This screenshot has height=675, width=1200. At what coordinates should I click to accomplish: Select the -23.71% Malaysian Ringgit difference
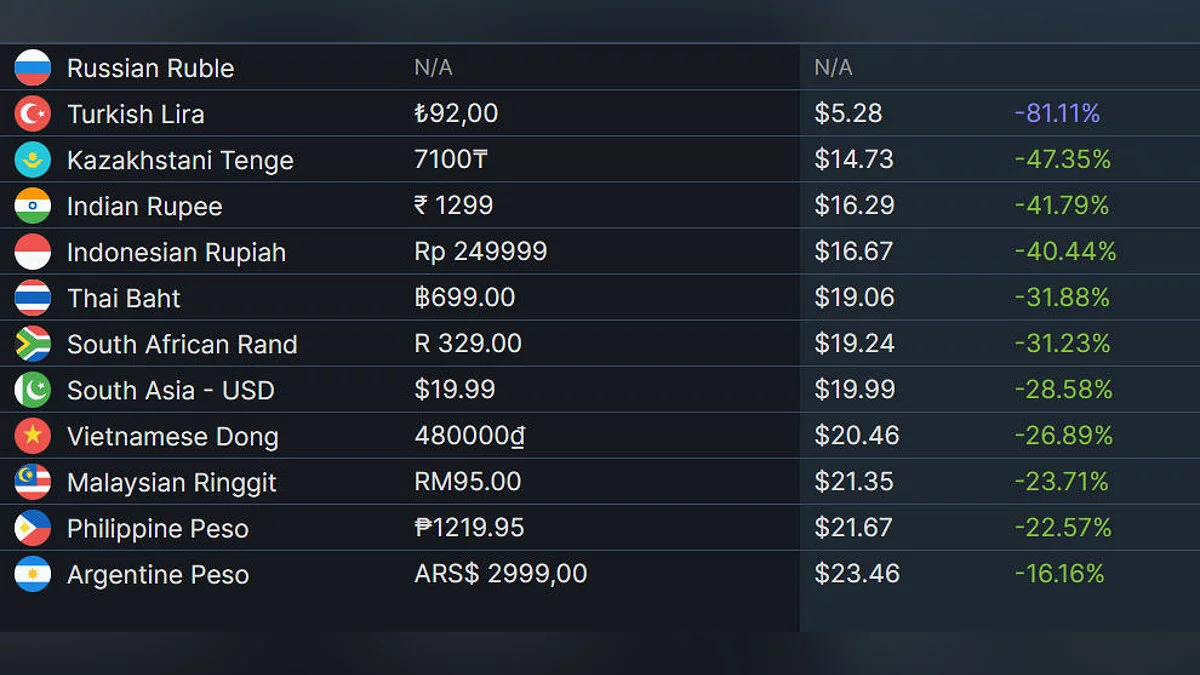click(x=1061, y=482)
